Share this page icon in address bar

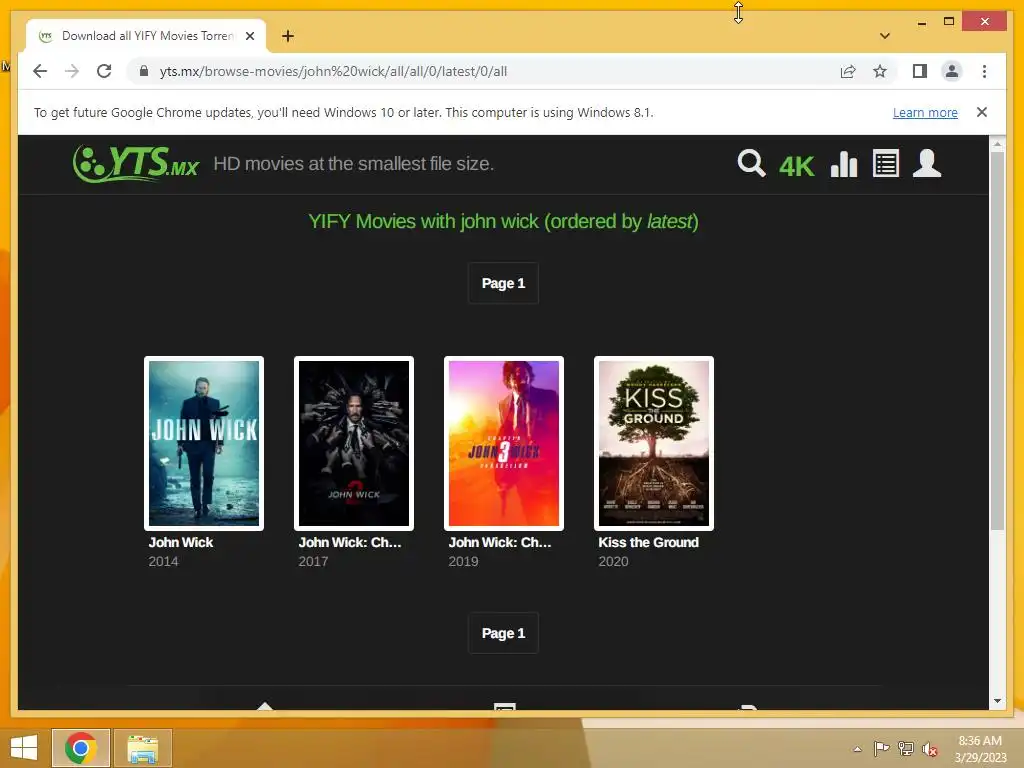[848, 71]
